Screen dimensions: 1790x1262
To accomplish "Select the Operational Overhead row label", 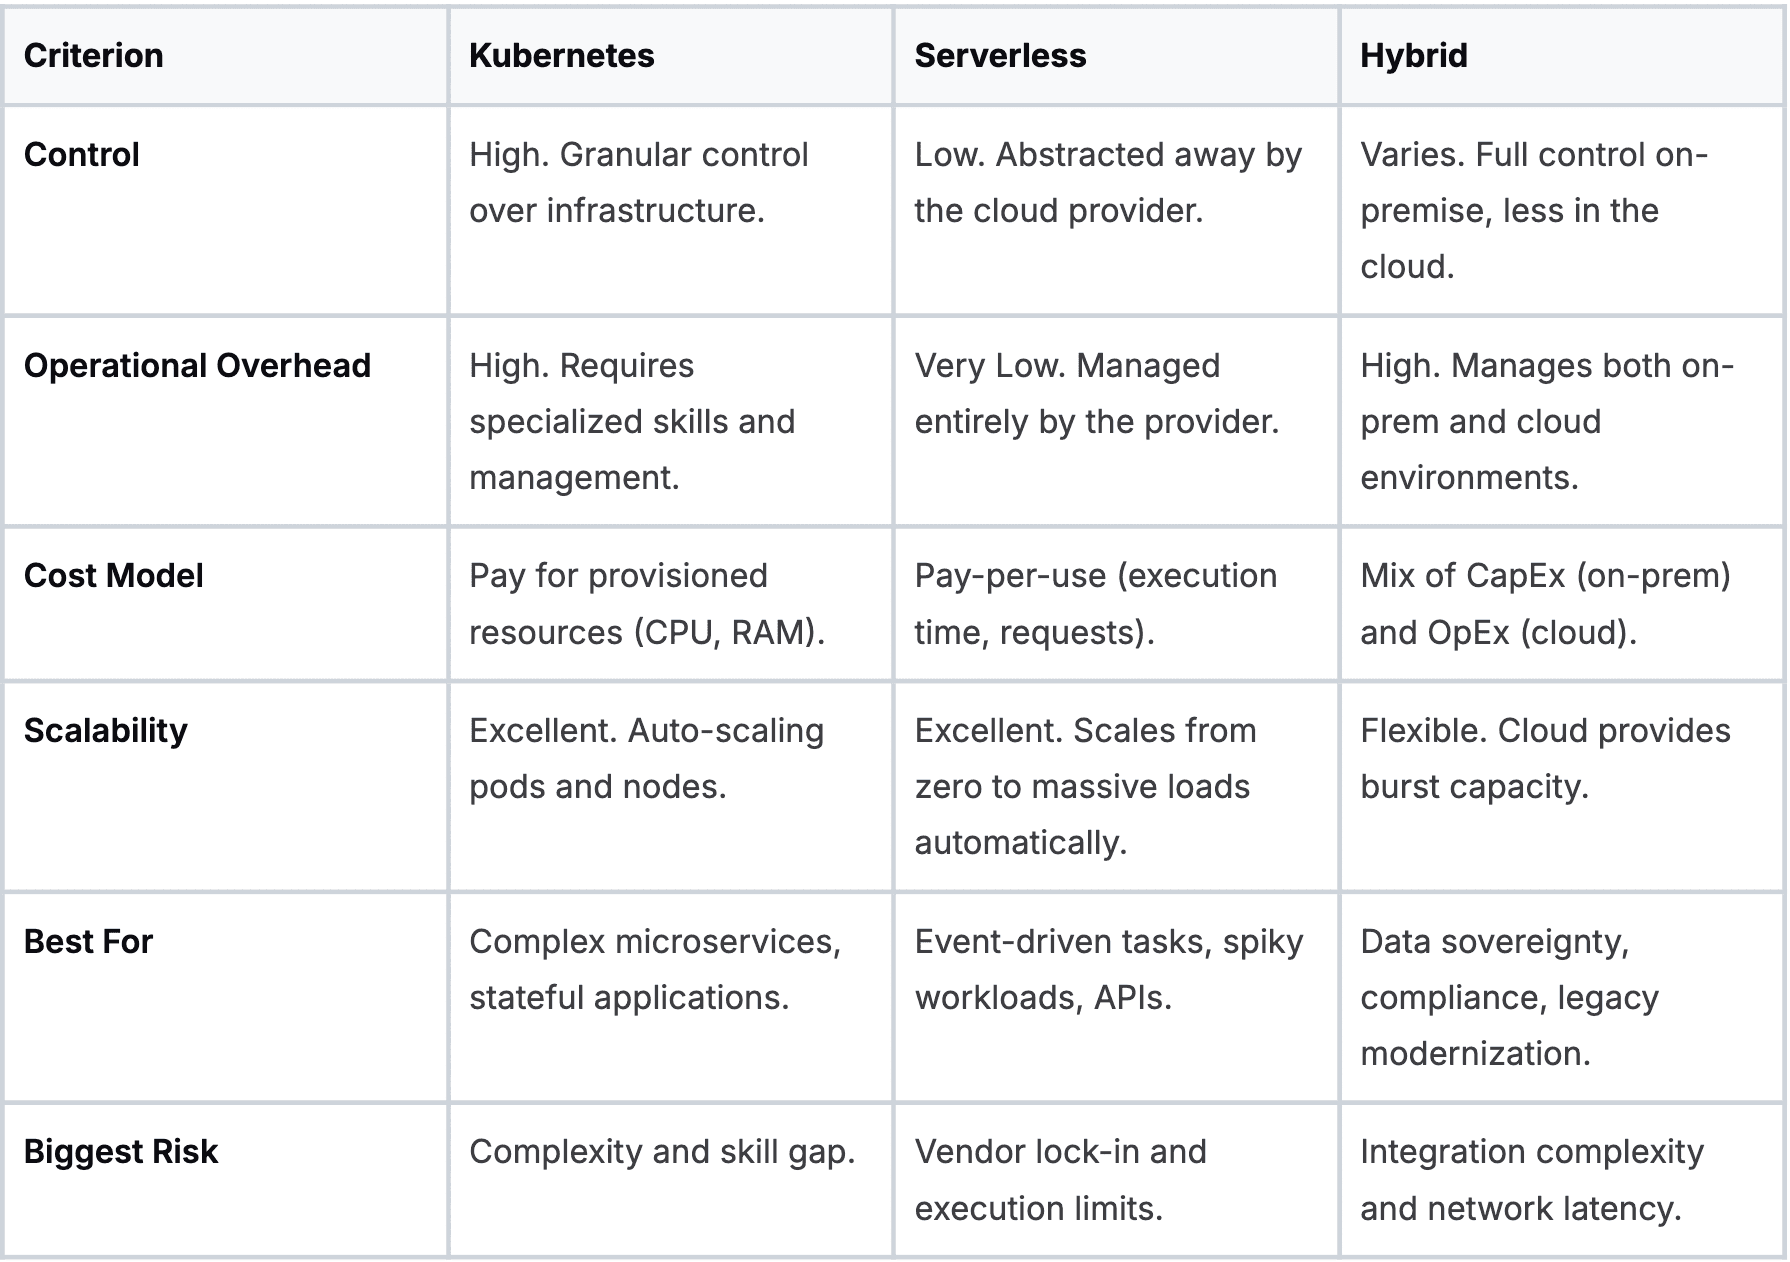I will click(197, 366).
